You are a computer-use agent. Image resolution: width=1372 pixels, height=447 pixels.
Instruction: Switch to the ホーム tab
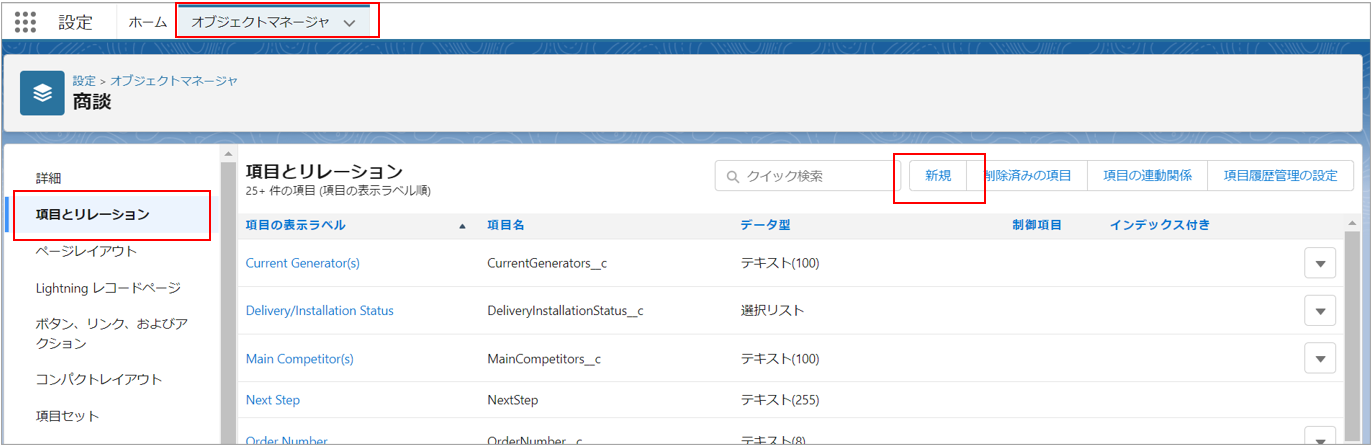148,22
